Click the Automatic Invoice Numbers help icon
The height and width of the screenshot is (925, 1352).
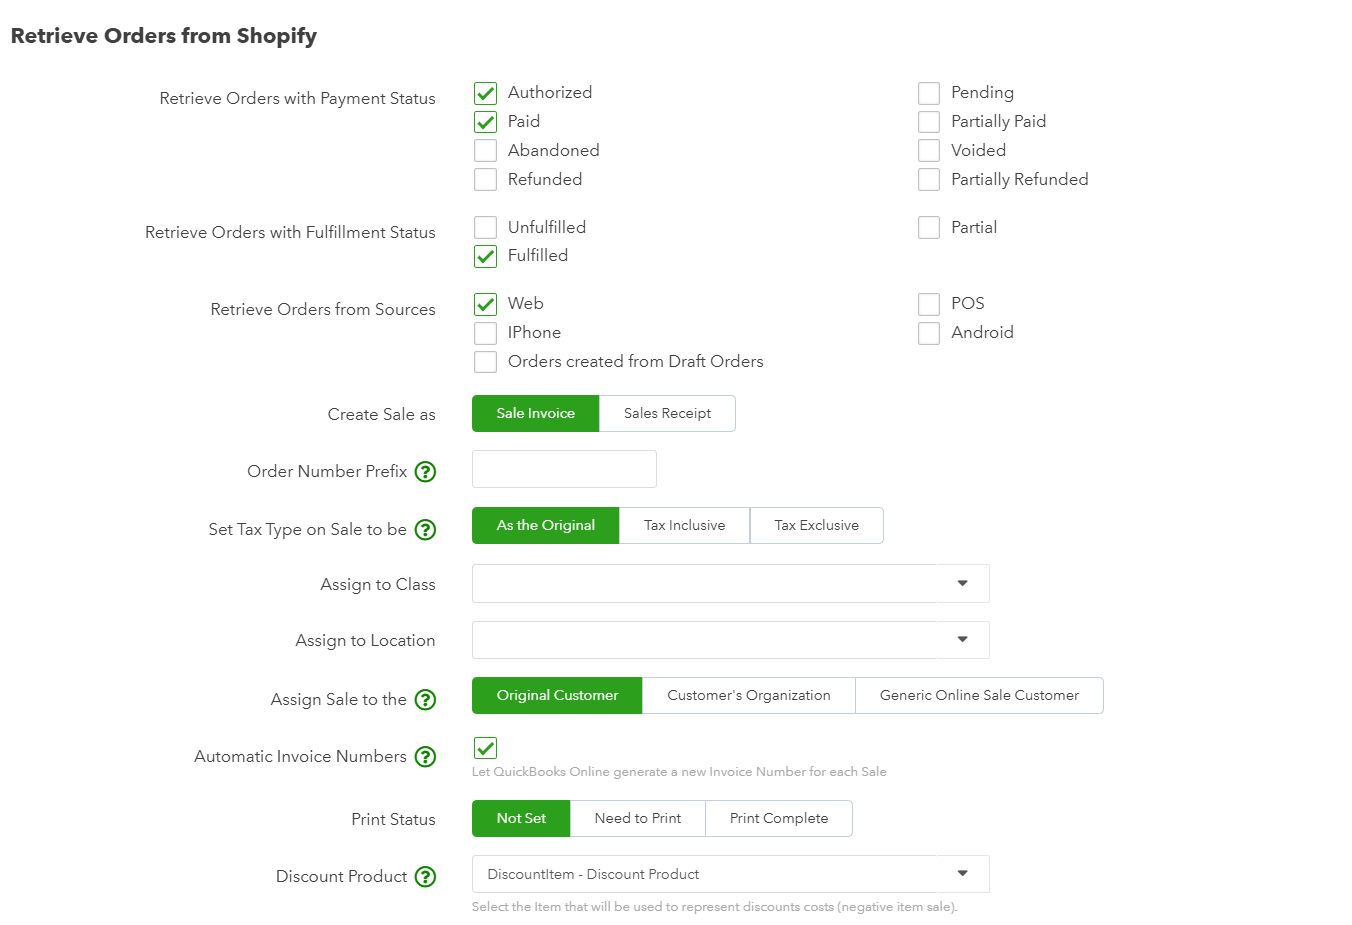[x=426, y=757]
